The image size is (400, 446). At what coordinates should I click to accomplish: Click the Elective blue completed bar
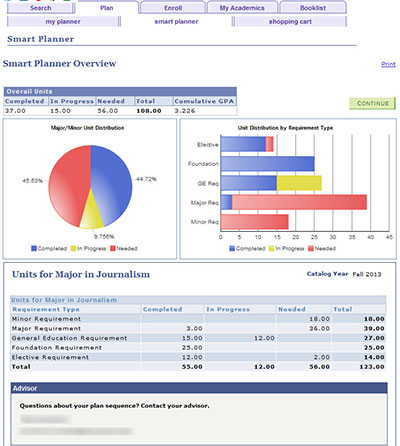tap(243, 144)
